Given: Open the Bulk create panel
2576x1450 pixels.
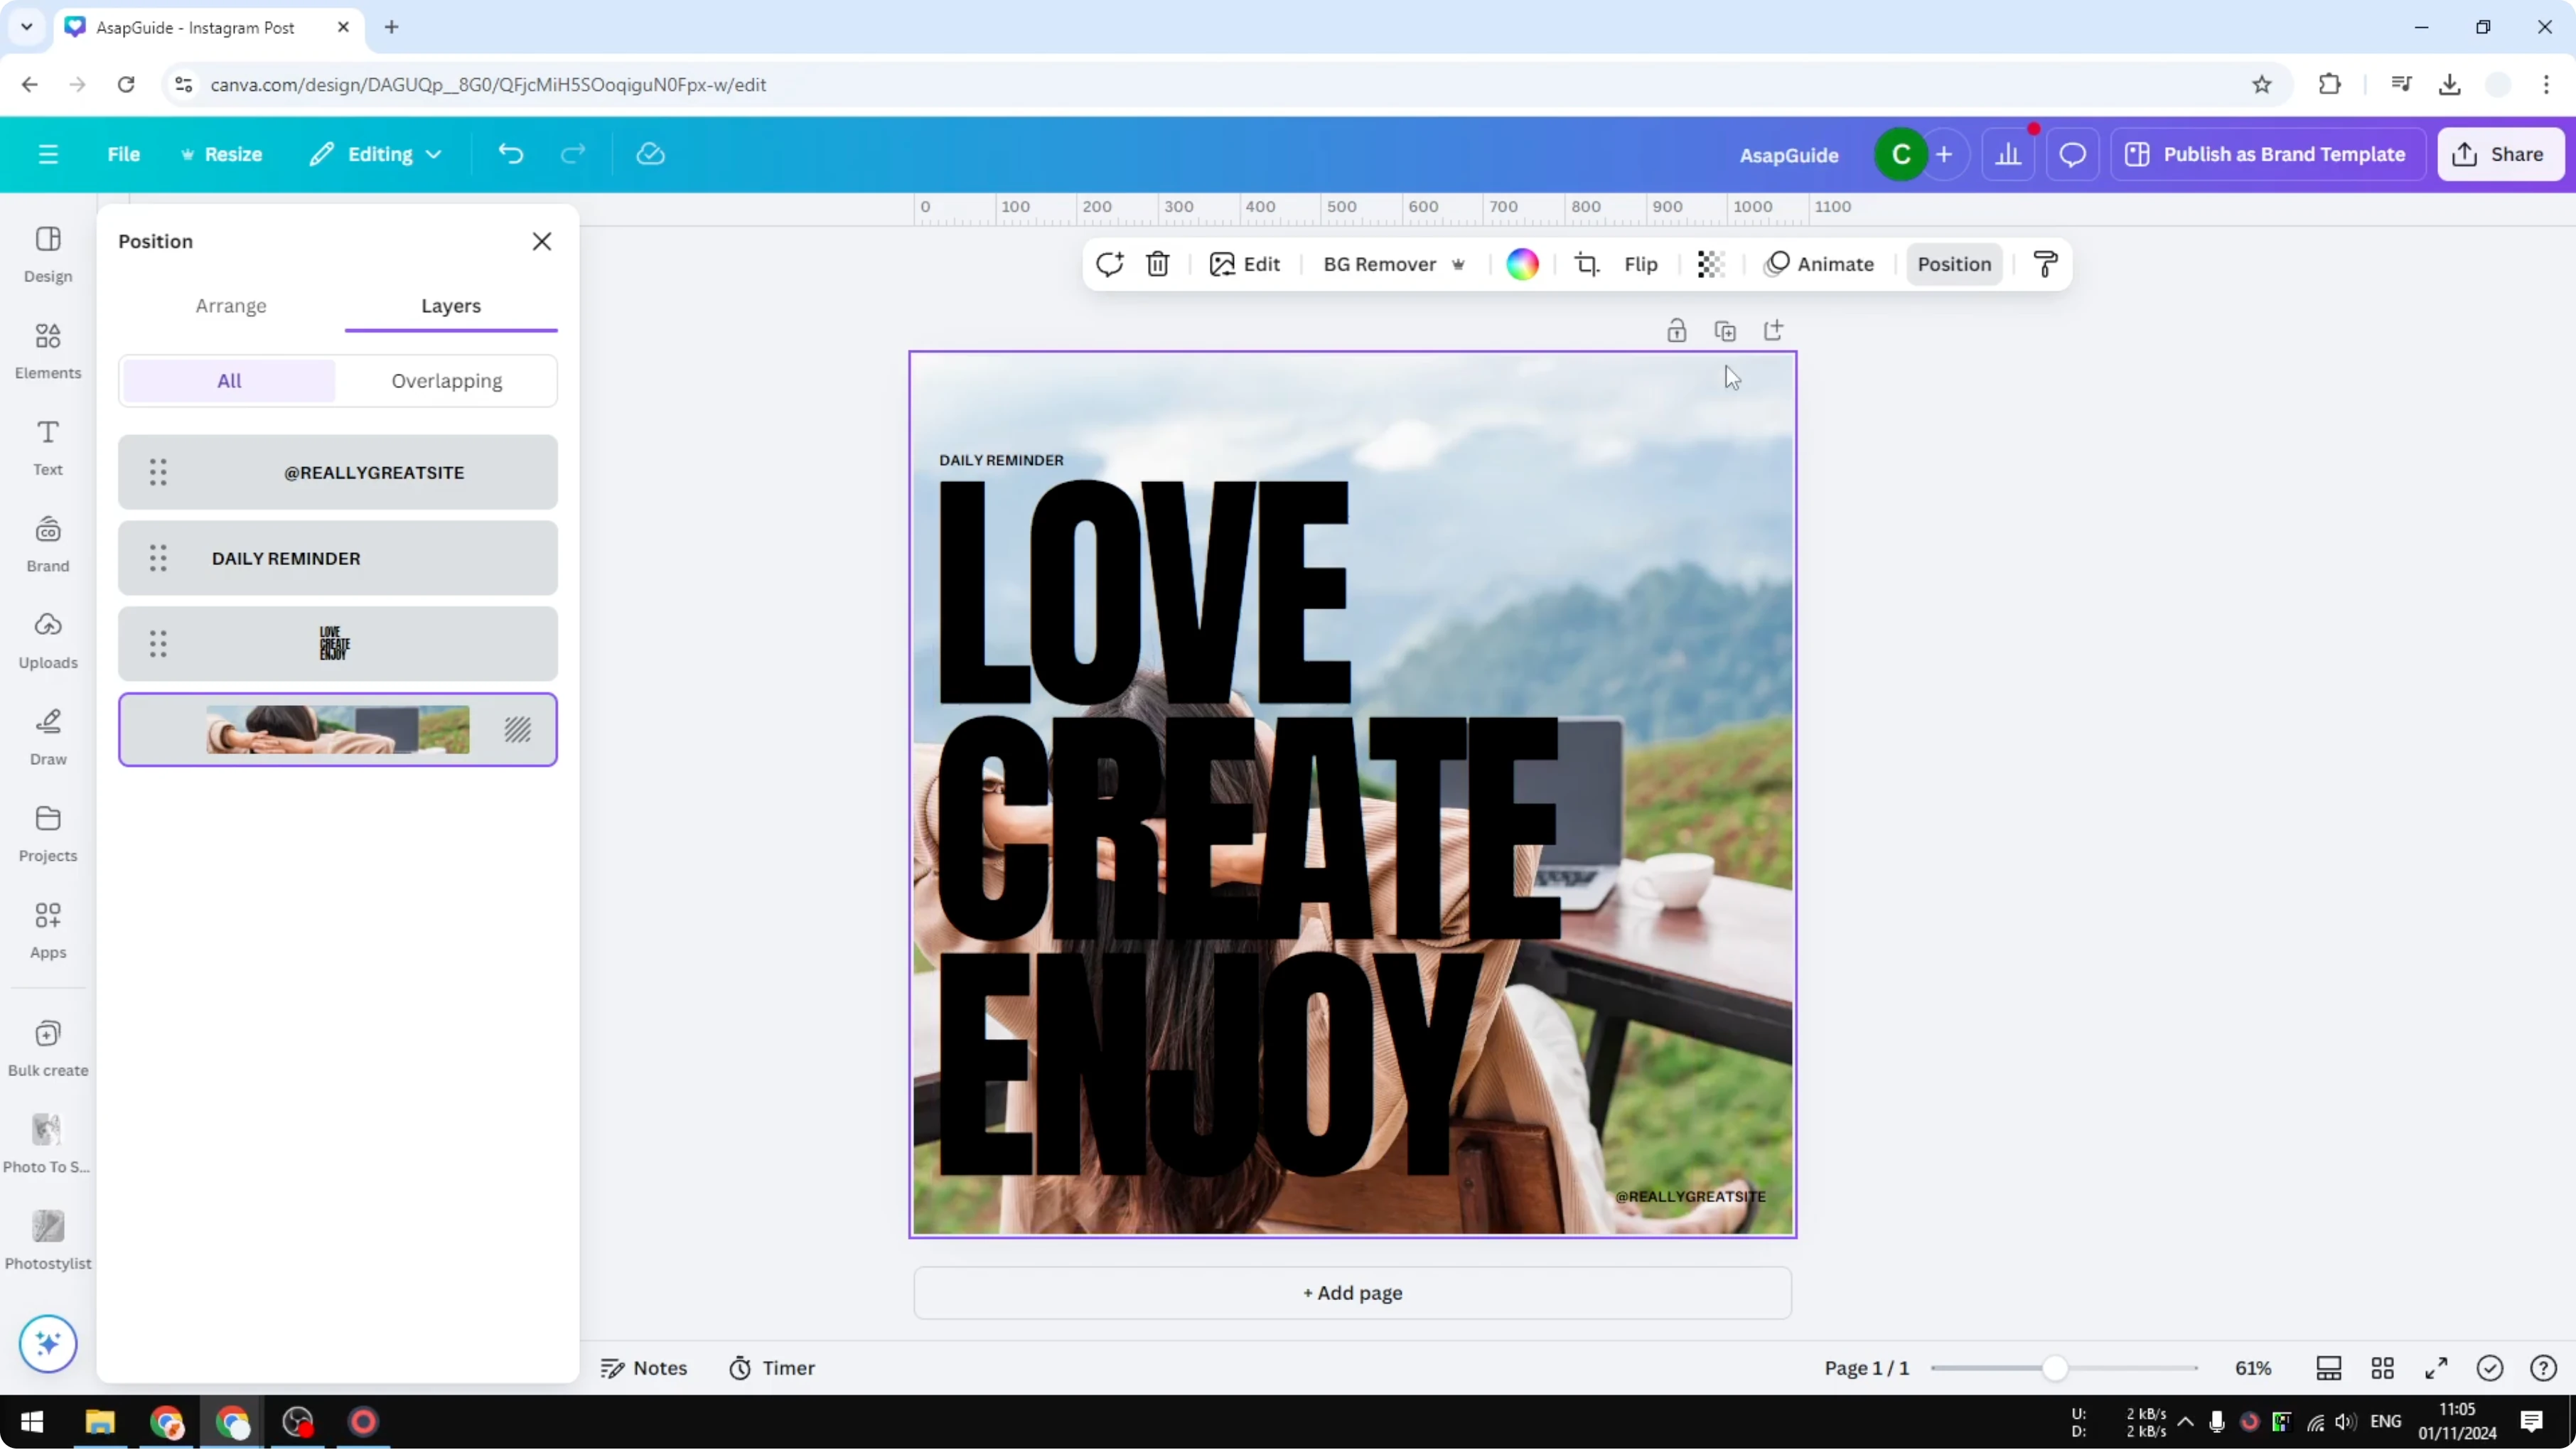Looking at the screenshot, I should (x=47, y=1046).
